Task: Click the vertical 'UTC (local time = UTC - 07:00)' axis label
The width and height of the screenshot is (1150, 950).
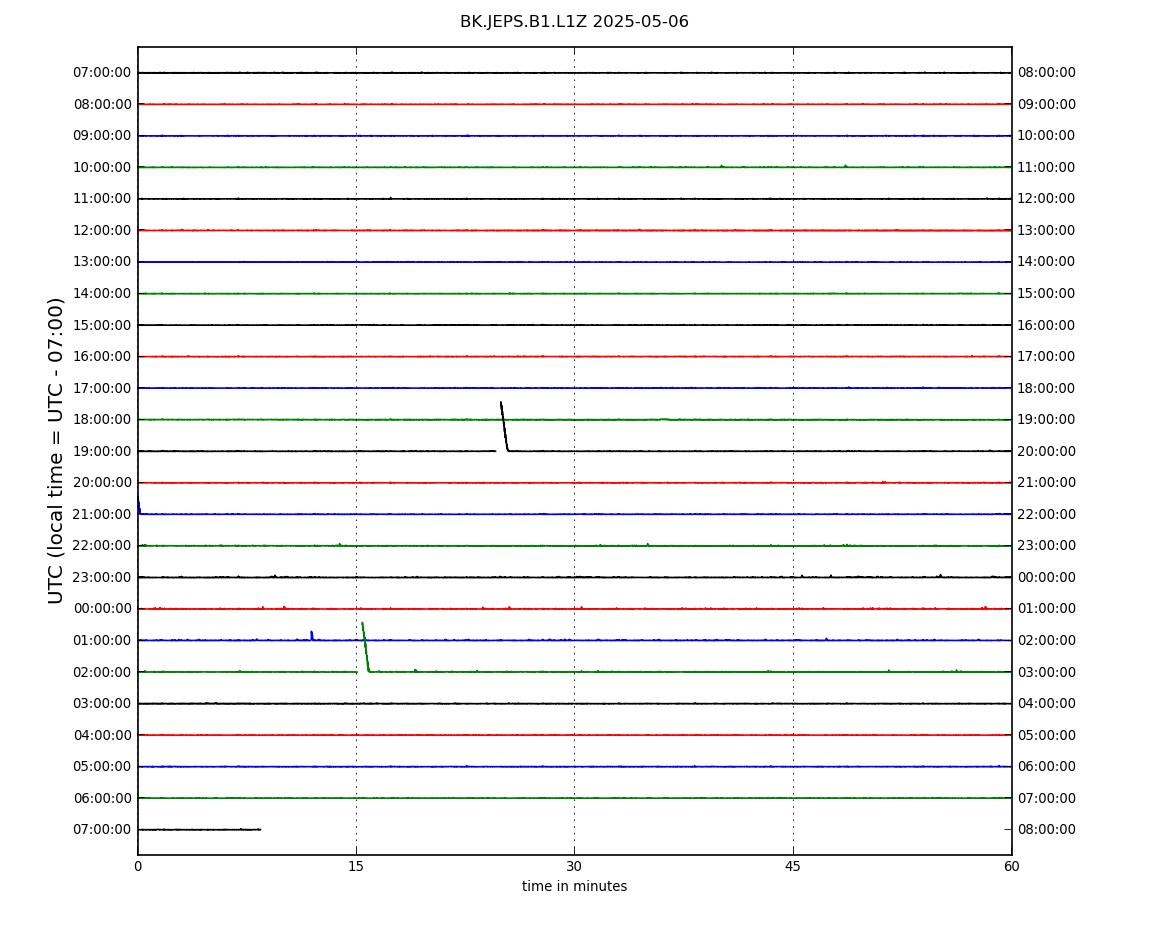Action: click(x=56, y=450)
